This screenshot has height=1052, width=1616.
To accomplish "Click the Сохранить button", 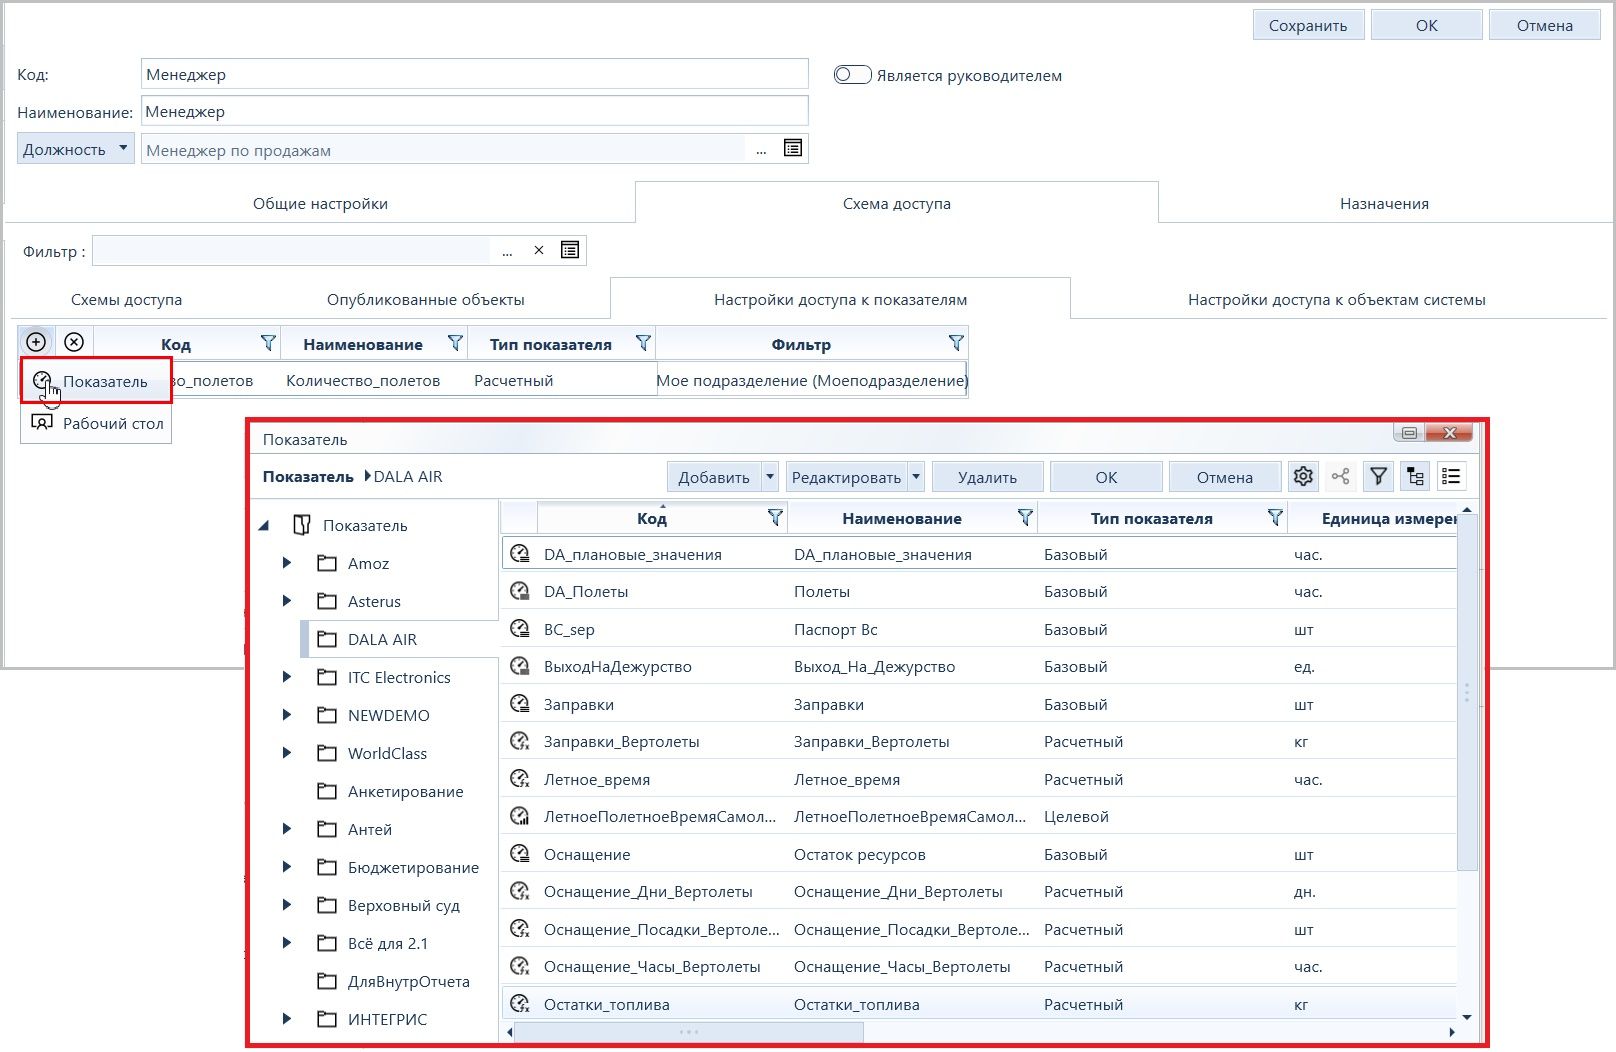I will [x=1307, y=25].
